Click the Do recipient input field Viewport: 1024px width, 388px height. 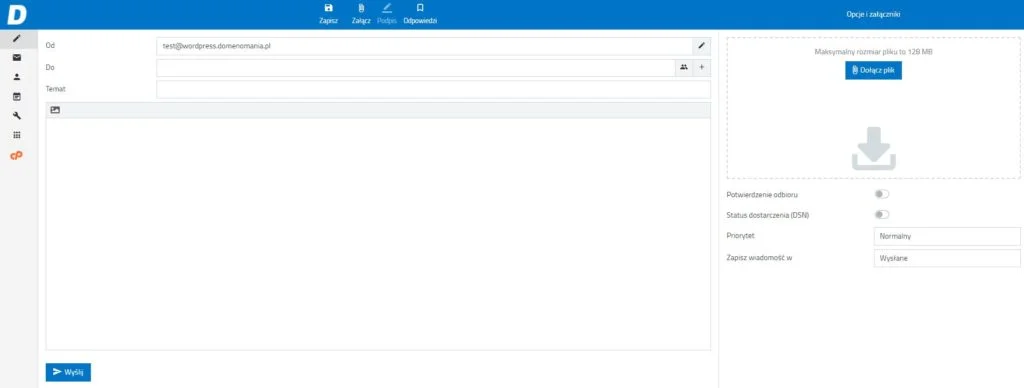coord(415,67)
